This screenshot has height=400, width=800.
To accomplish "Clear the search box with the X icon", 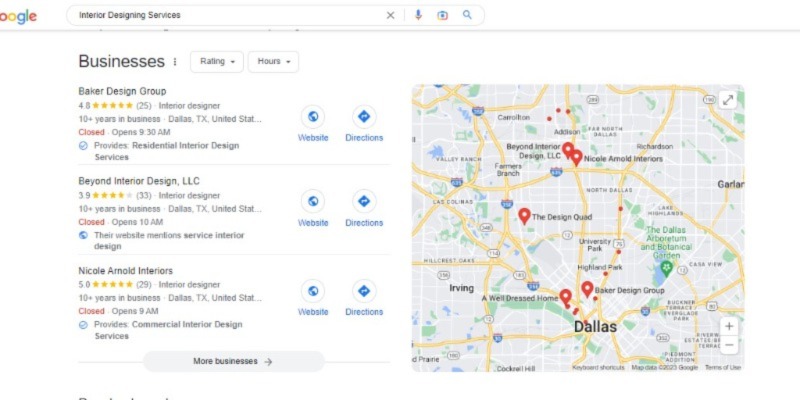I will pos(390,15).
